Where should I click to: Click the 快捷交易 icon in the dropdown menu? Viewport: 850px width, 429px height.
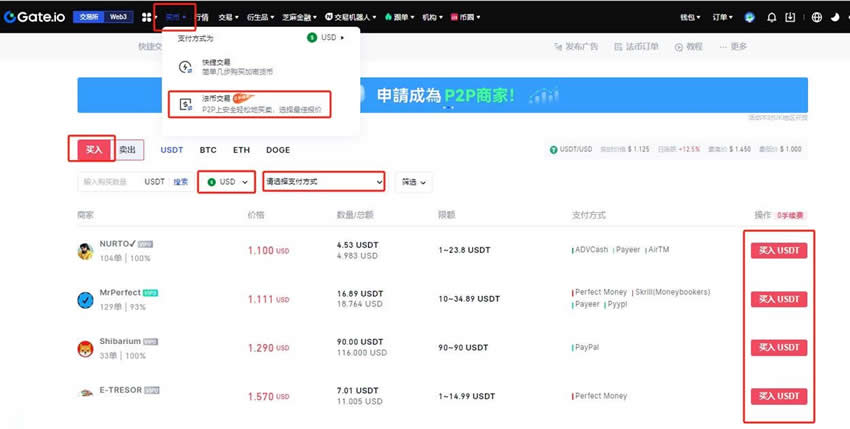[184, 67]
